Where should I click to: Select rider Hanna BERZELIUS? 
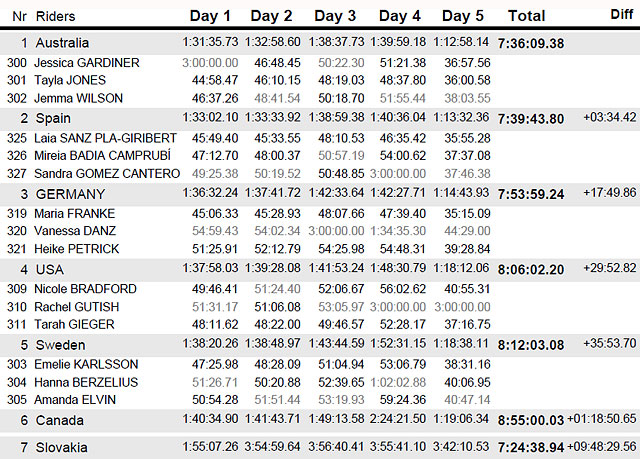(x=86, y=382)
